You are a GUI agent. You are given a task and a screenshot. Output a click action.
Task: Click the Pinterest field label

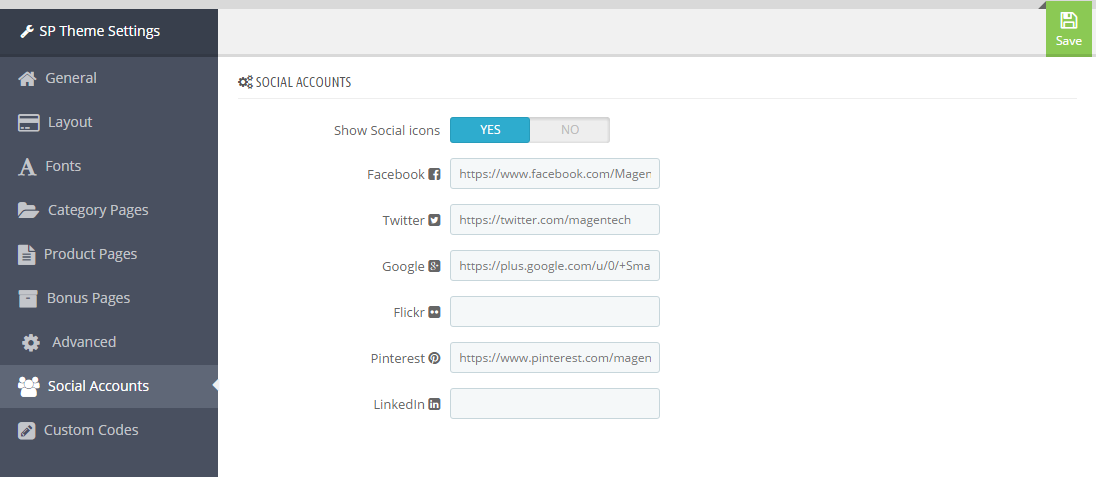tap(398, 359)
